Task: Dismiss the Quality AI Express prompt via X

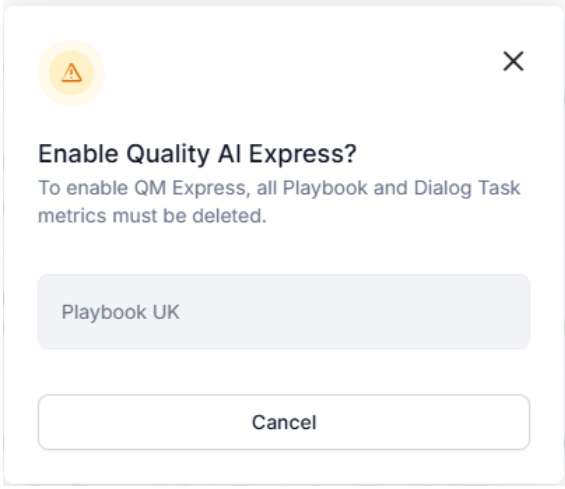Action: pos(513,61)
